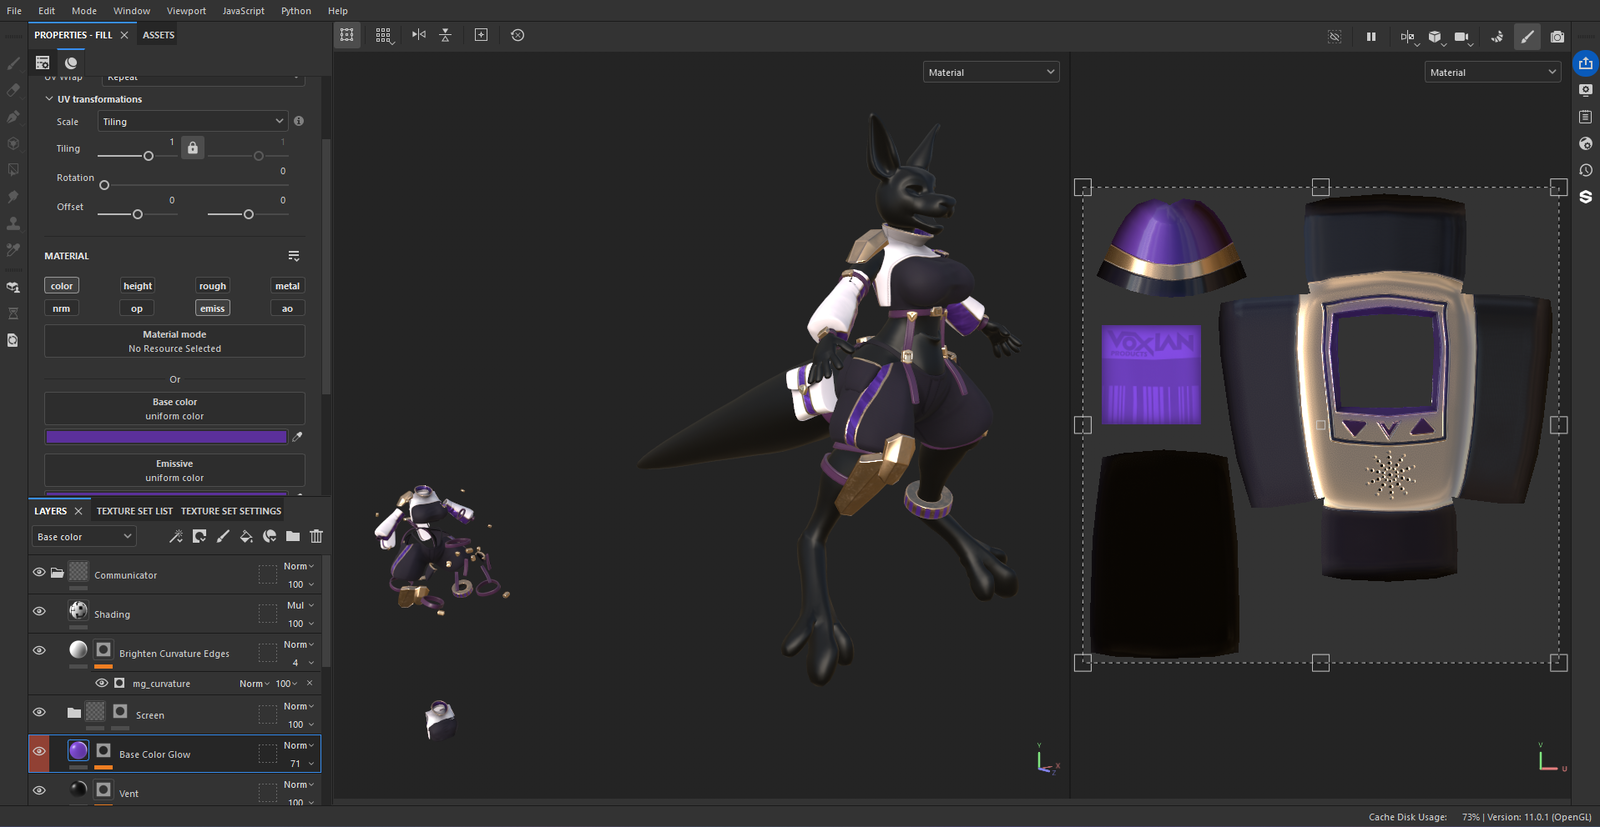Viewport: 1600px width, 827px height.
Task: Collapse the UV transformations section
Action: 49,99
